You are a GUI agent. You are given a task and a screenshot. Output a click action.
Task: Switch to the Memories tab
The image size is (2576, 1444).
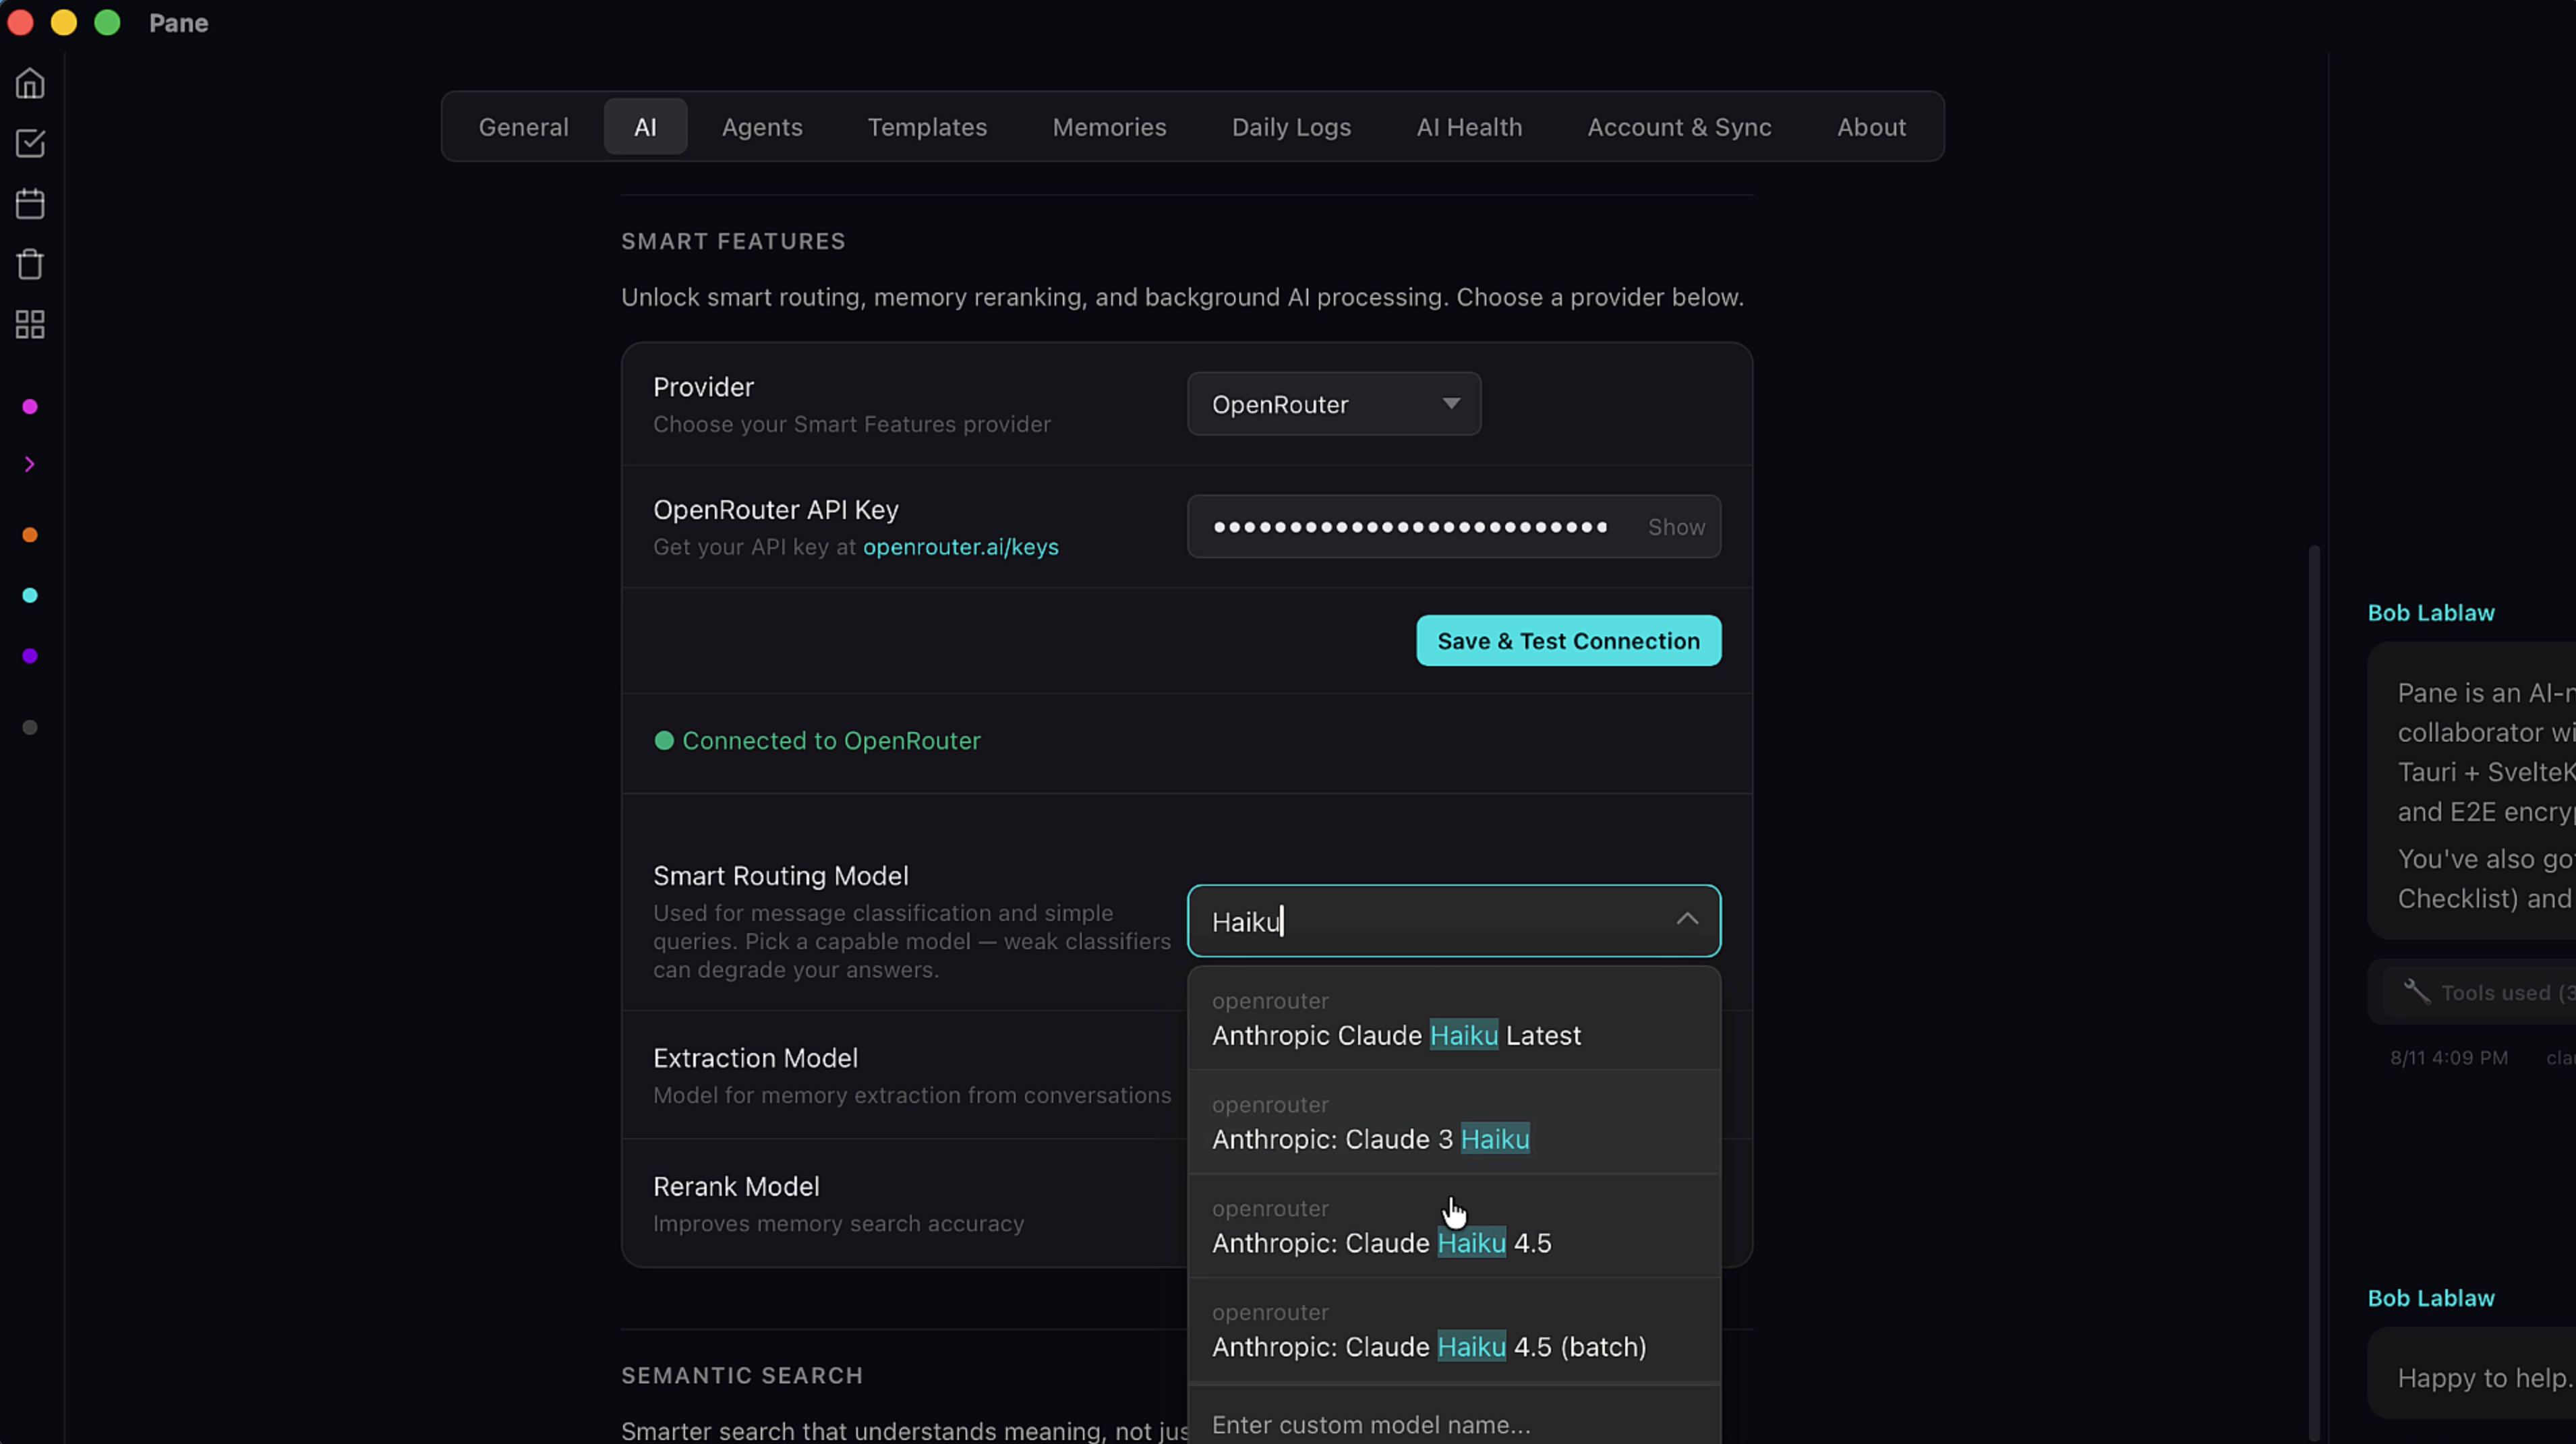(x=1109, y=127)
